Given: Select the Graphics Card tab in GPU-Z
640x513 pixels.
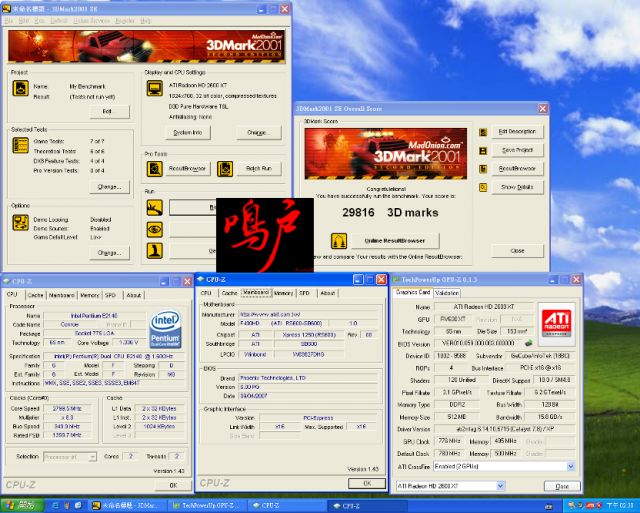Looking at the screenshot, I should 413,292.
